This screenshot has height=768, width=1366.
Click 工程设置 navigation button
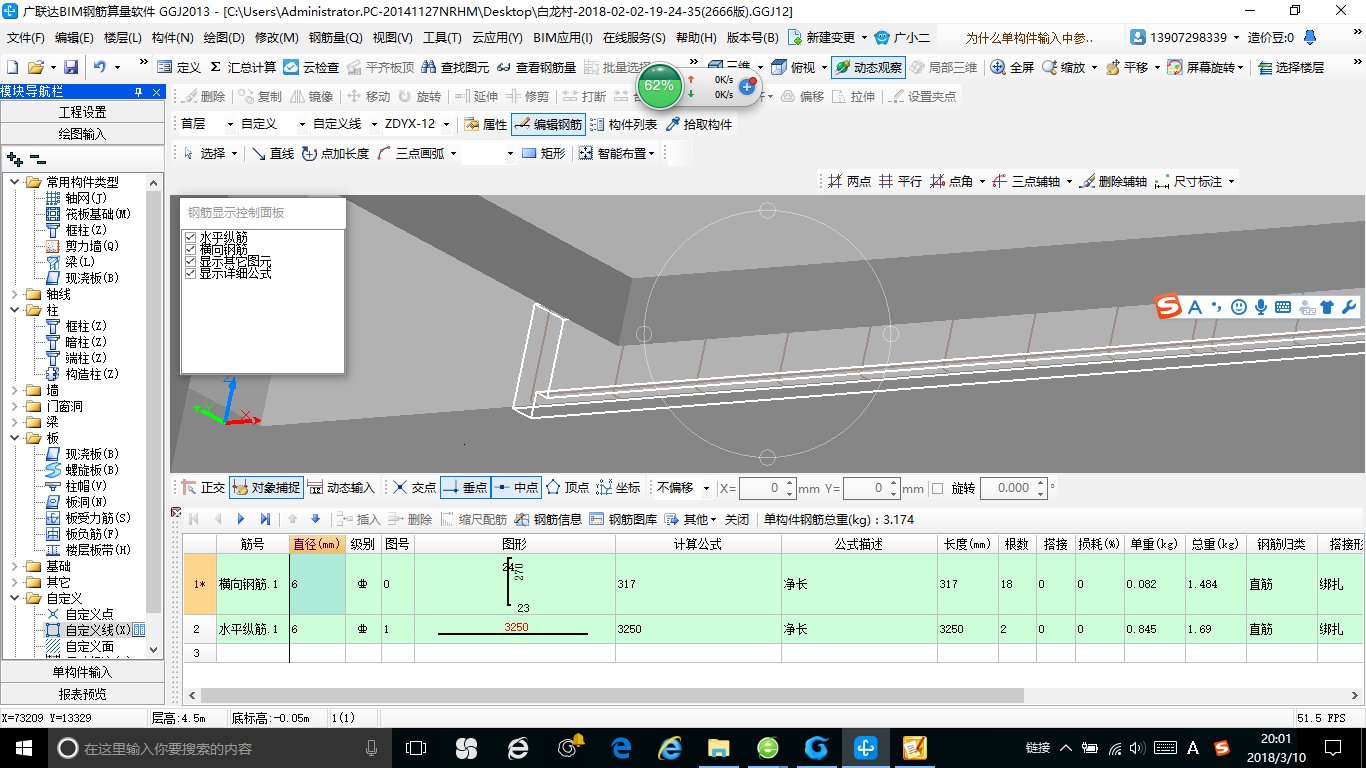pyautogui.click(x=83, y=112)
